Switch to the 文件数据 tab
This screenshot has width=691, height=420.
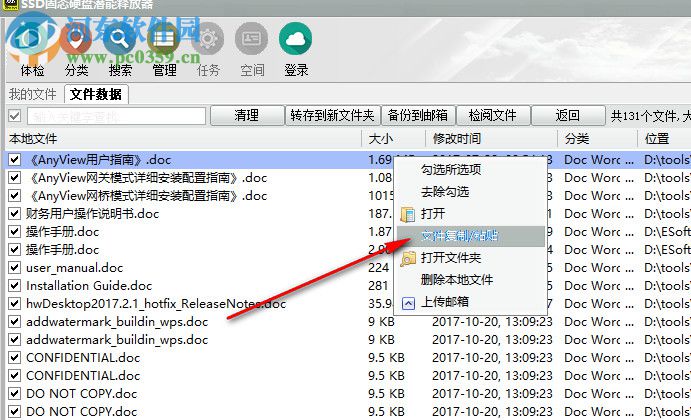click(x=96, y=94)
